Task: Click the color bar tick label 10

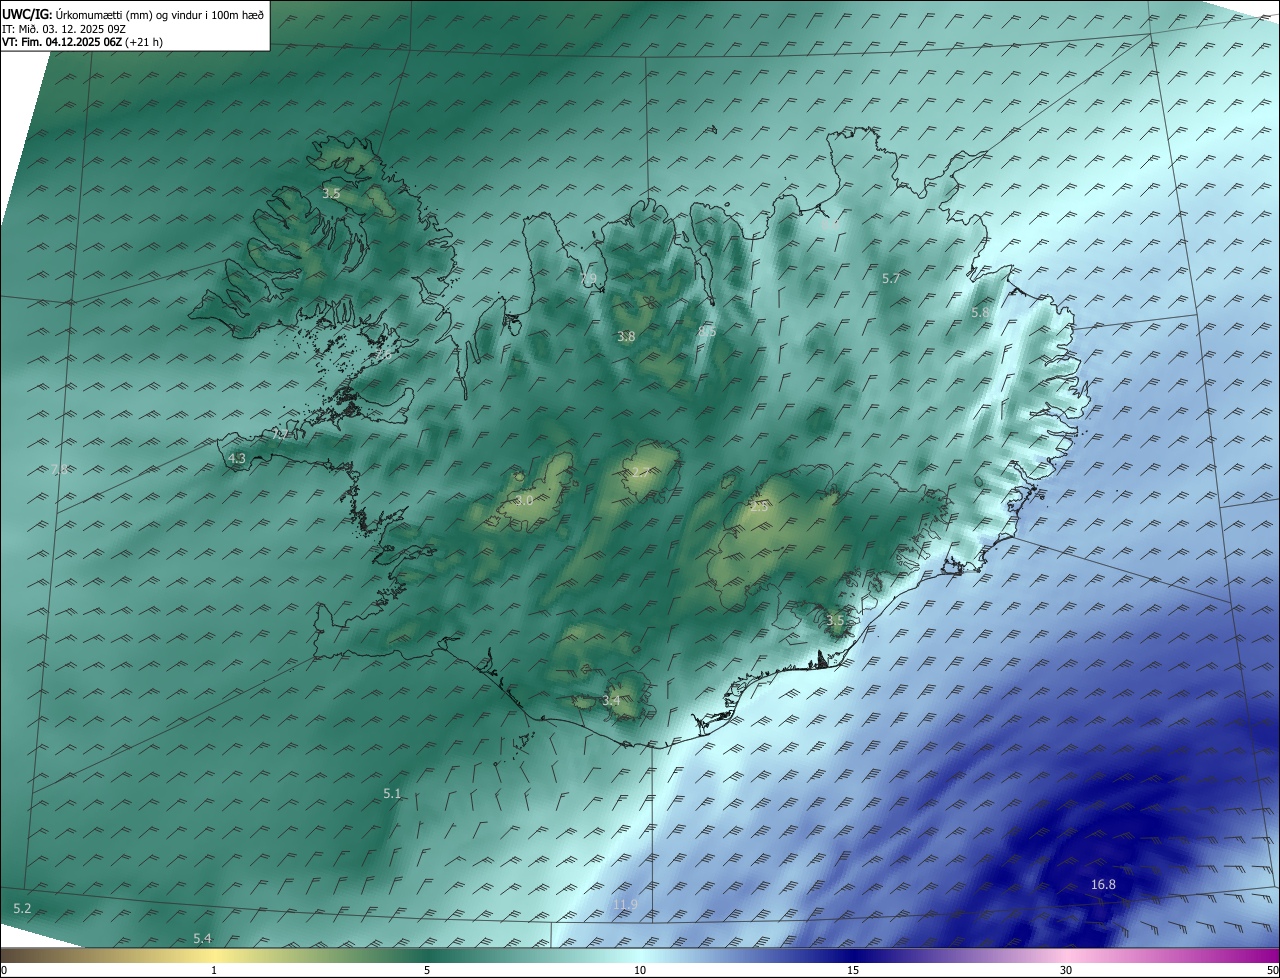Action: coord(640,970)
